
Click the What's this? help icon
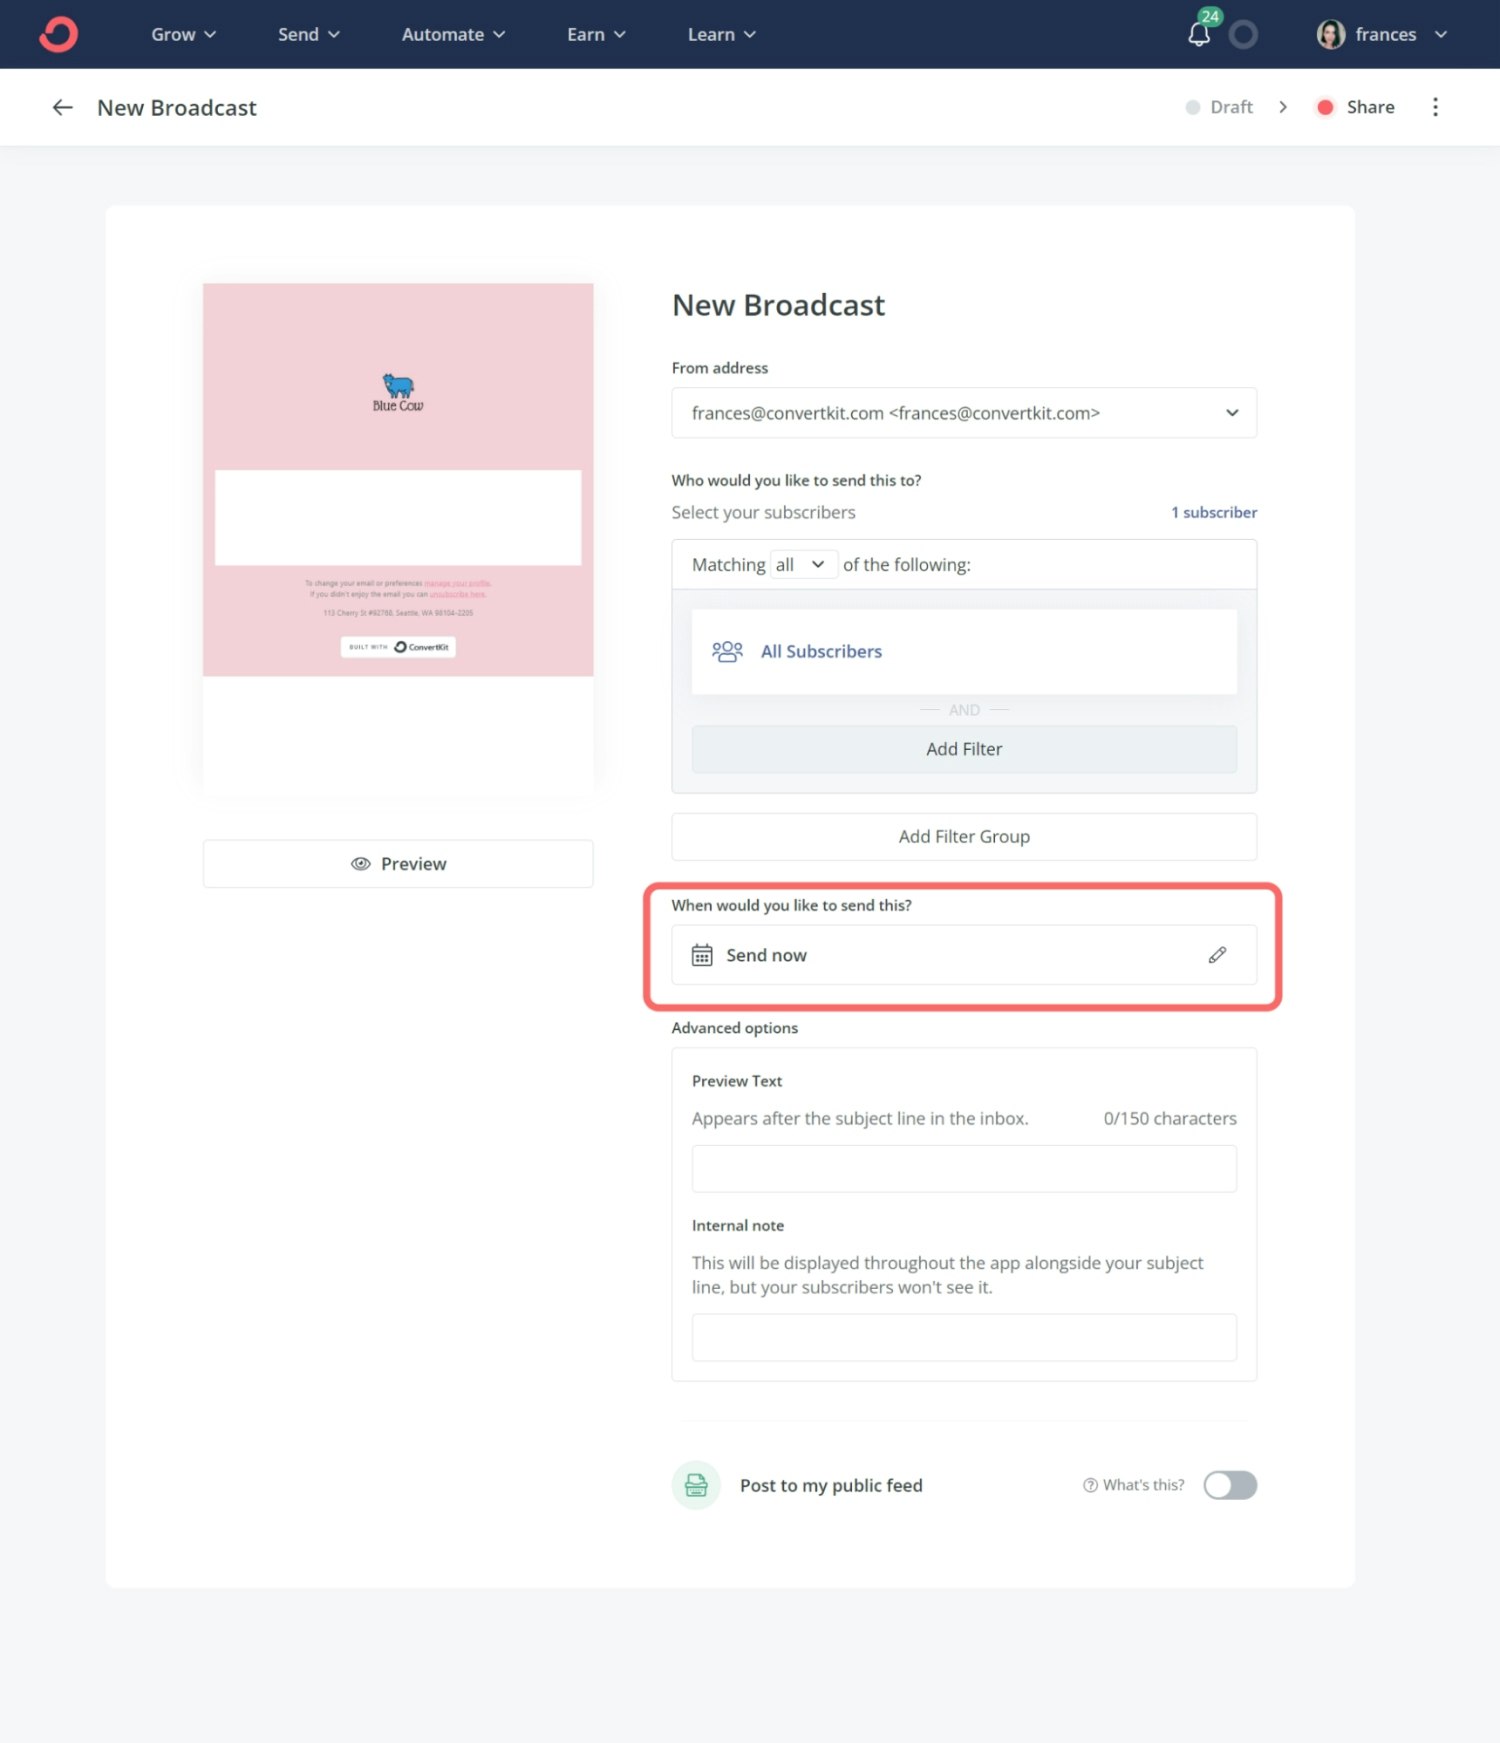(1090, 1485)
